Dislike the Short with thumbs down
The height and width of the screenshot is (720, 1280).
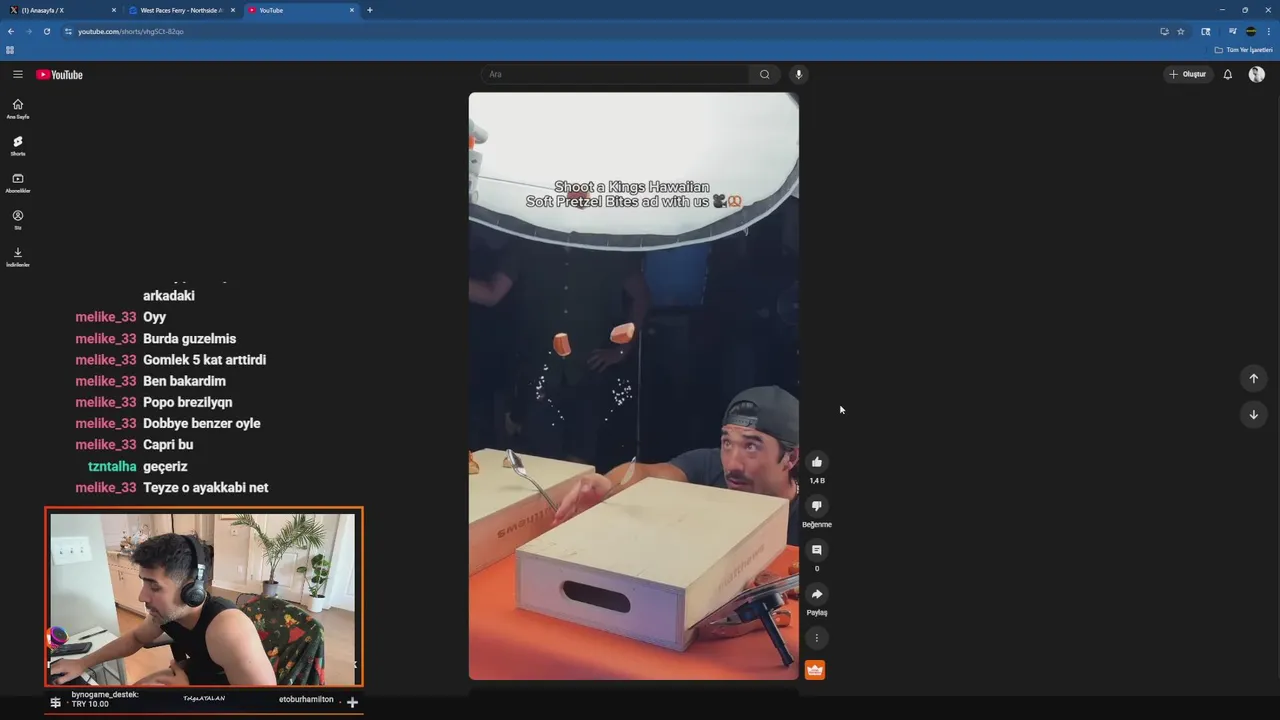(x=817, y=506)
